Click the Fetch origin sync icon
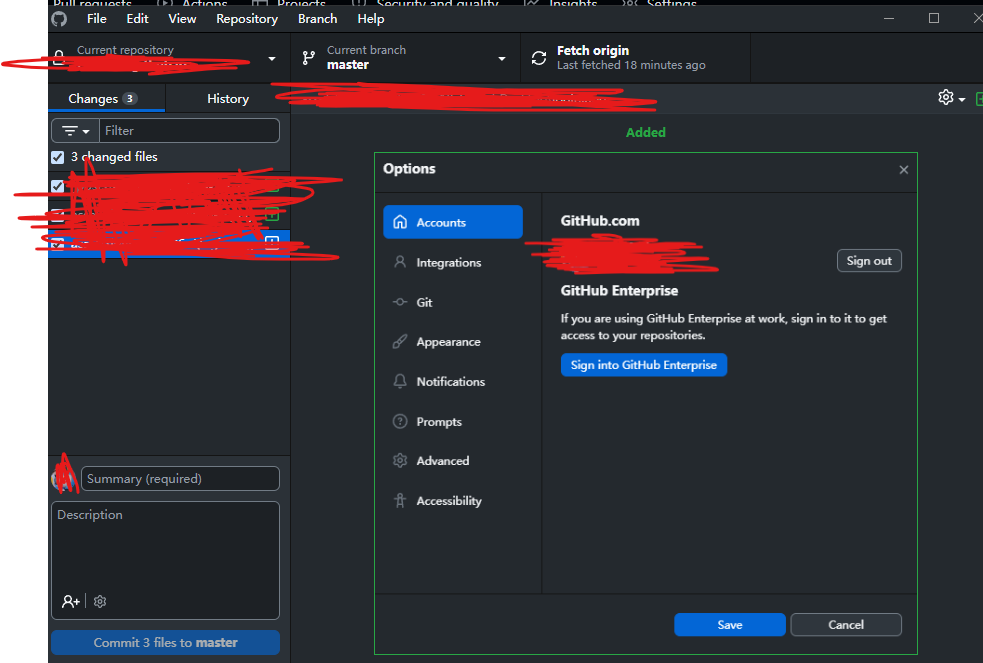The height and width of the screenshot is (663, 983). (x=539, y=58)
